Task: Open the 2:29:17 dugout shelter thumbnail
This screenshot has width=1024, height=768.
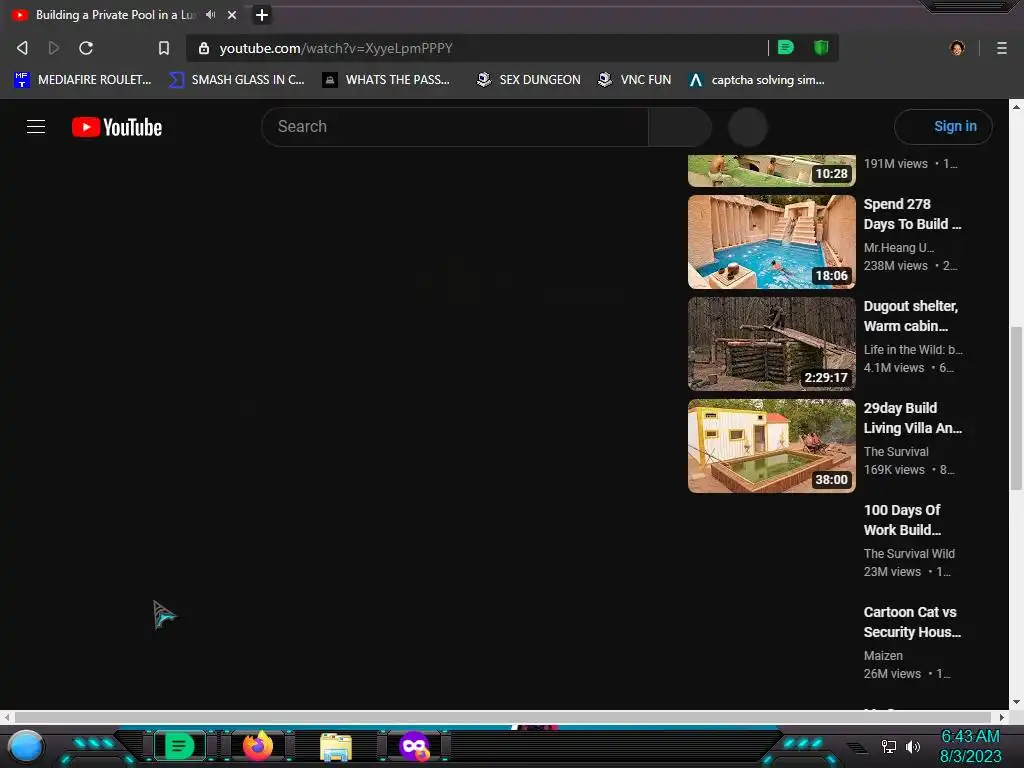Action: [x=771, y=344]
